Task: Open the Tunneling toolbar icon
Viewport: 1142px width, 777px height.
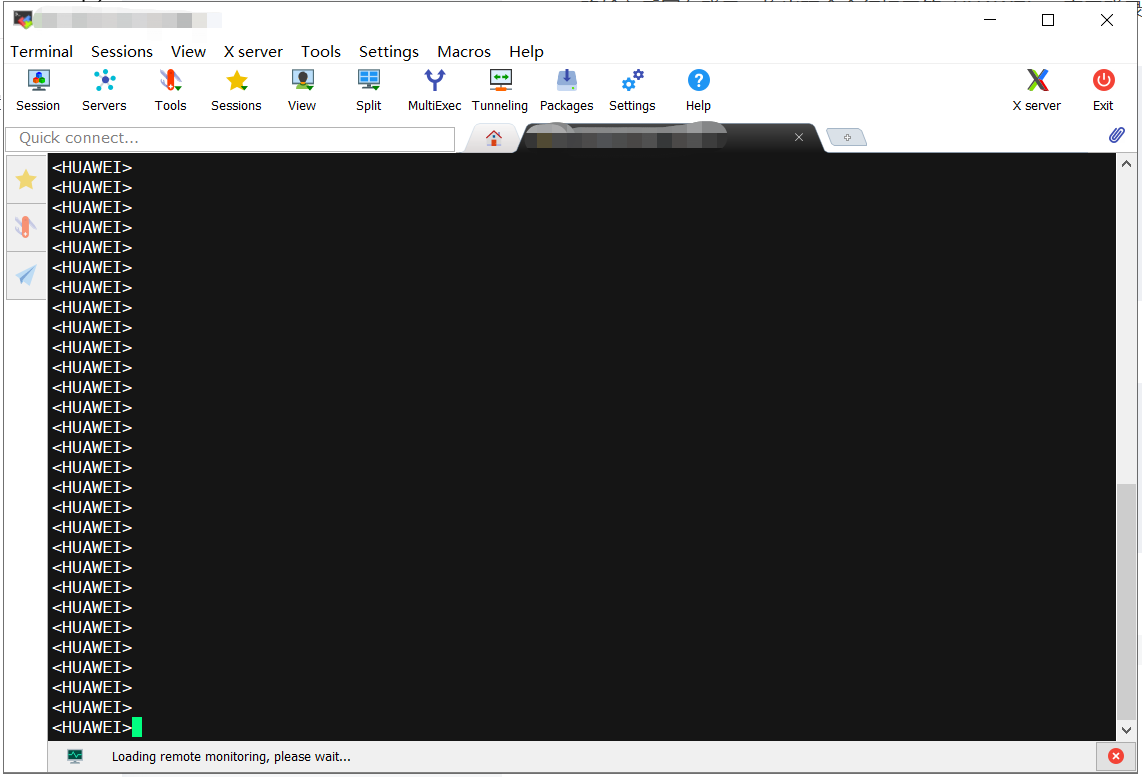Action: click(500, 90)
